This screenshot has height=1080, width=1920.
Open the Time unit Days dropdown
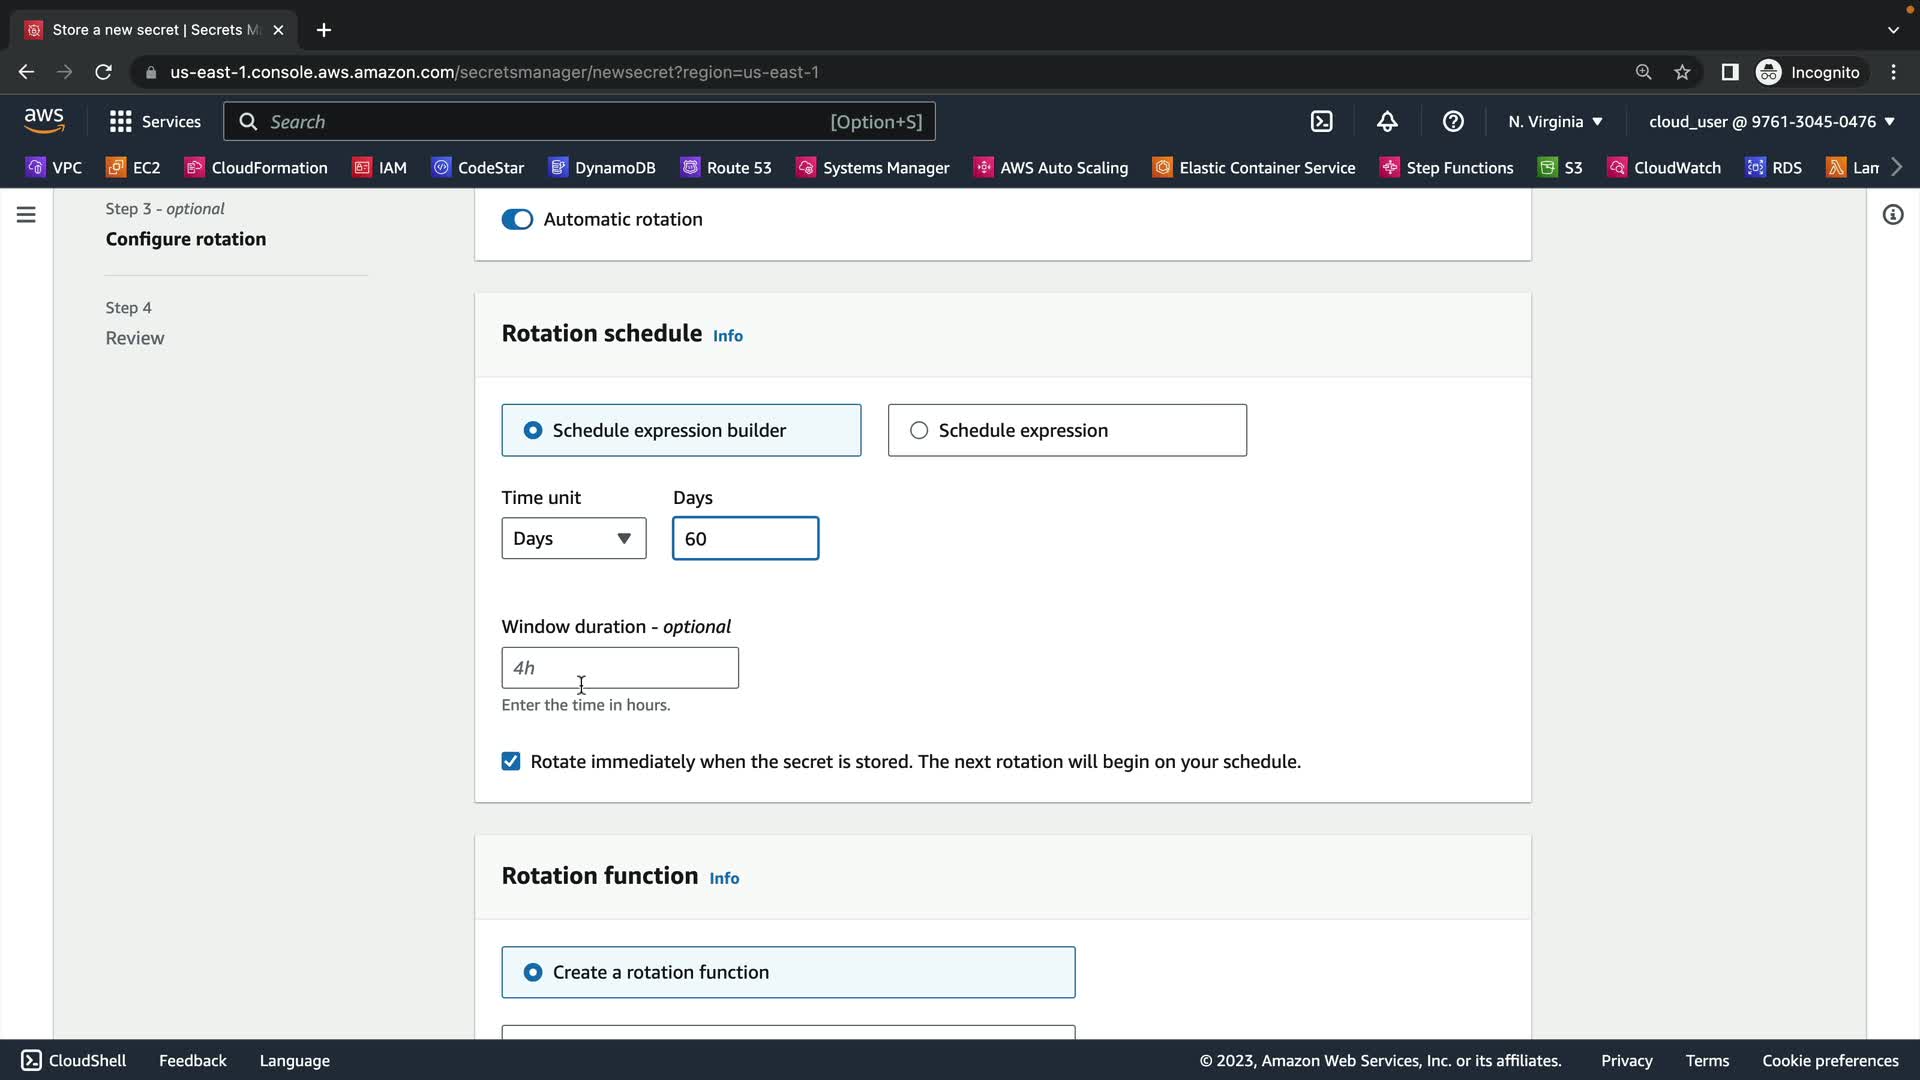click(573, 538)
